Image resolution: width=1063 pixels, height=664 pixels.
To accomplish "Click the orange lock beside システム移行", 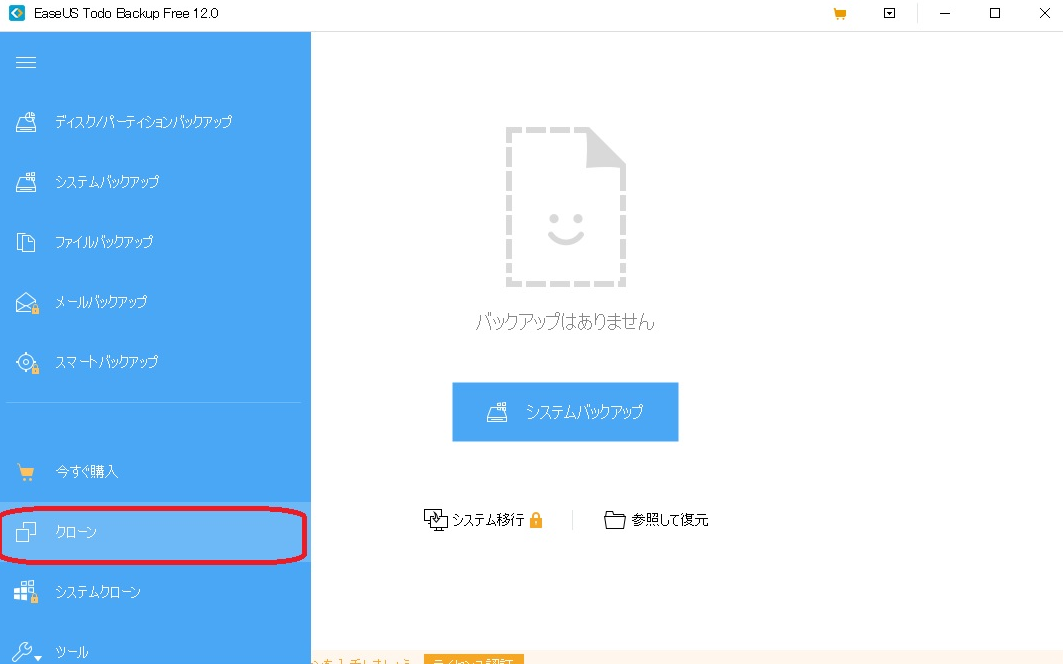I will tap(536, 520).
